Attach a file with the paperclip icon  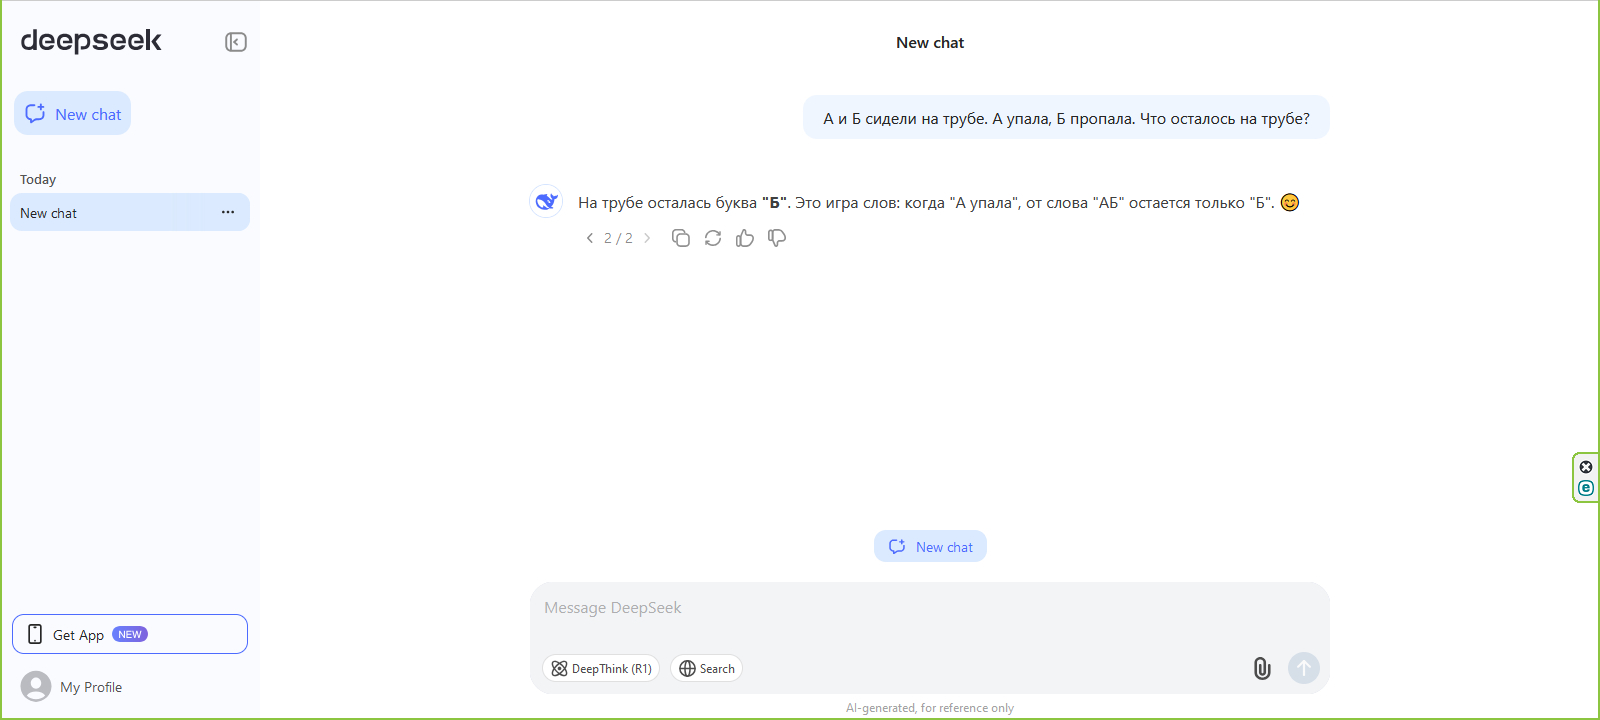point(1262,668)
